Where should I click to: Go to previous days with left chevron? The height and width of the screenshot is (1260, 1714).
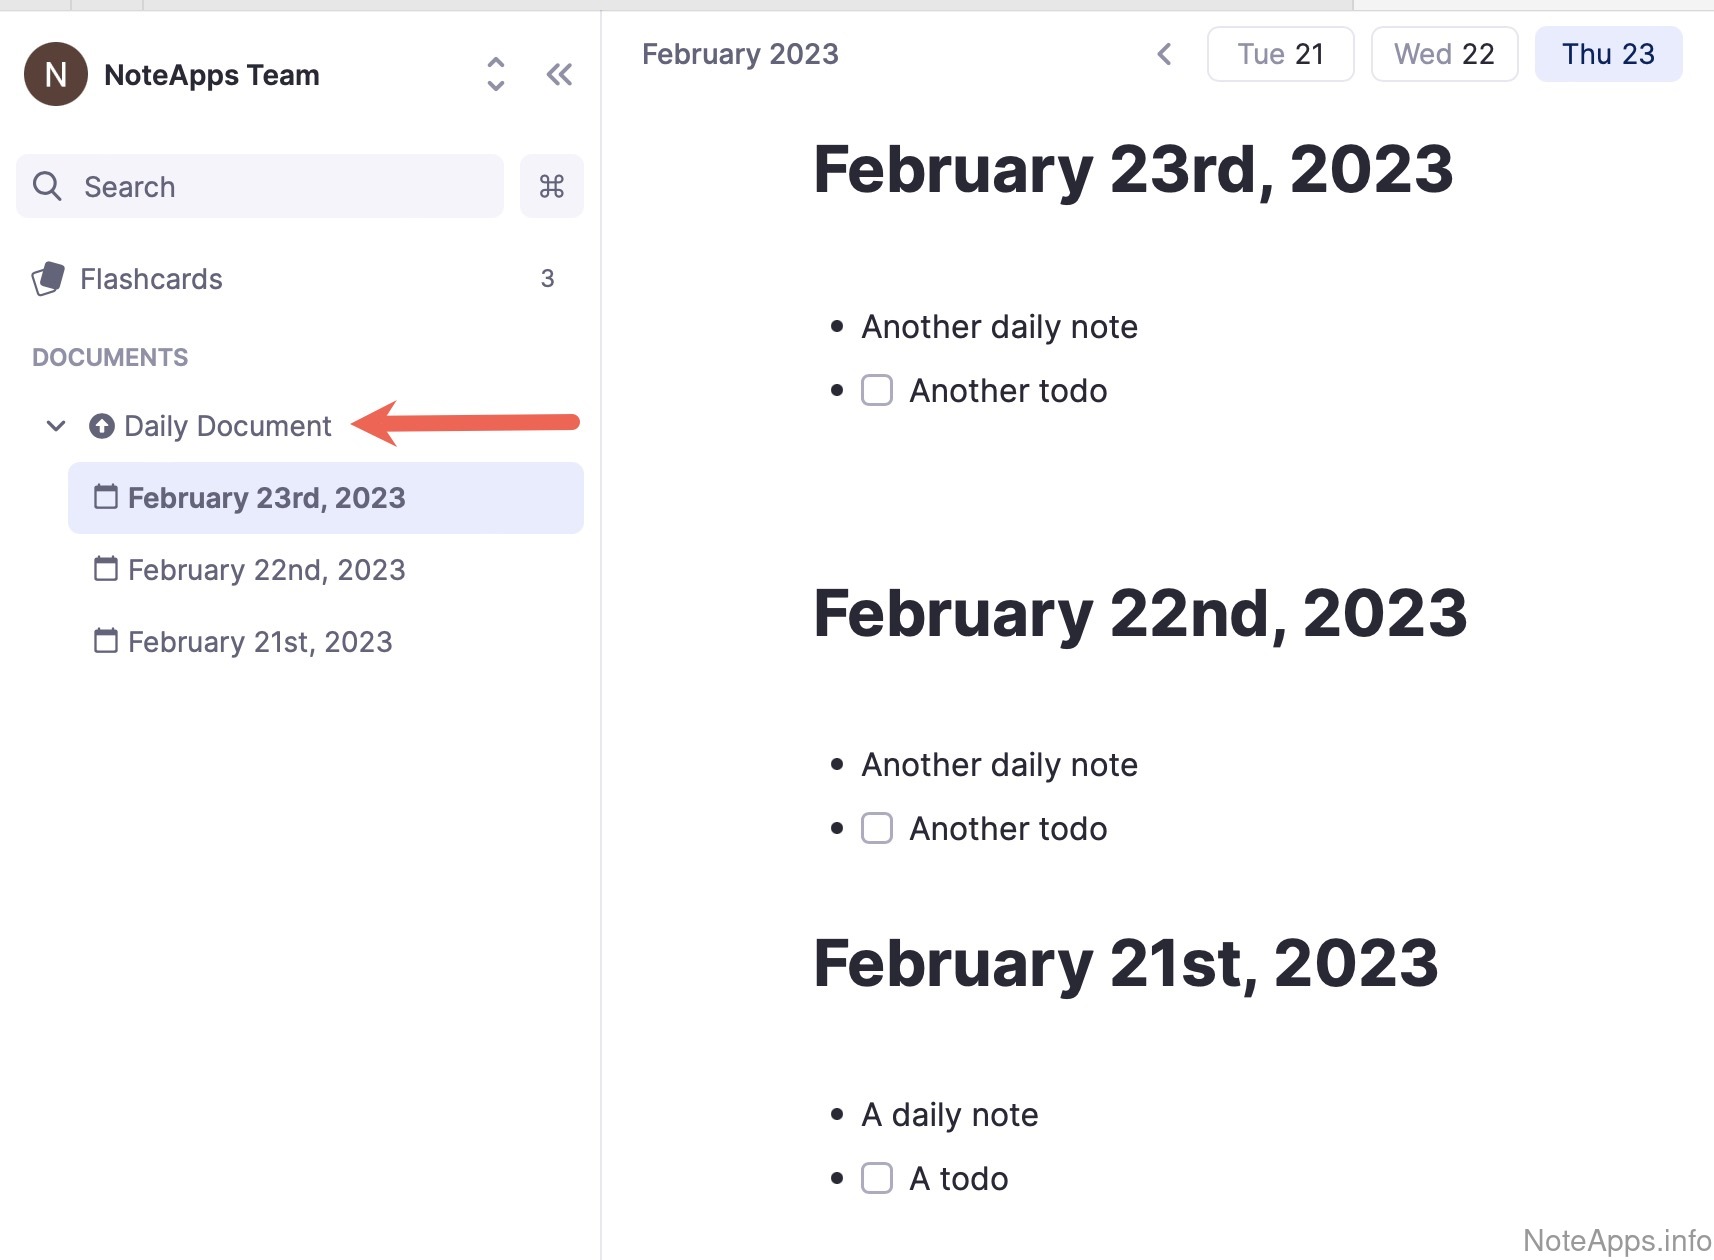coord(1164,54)
